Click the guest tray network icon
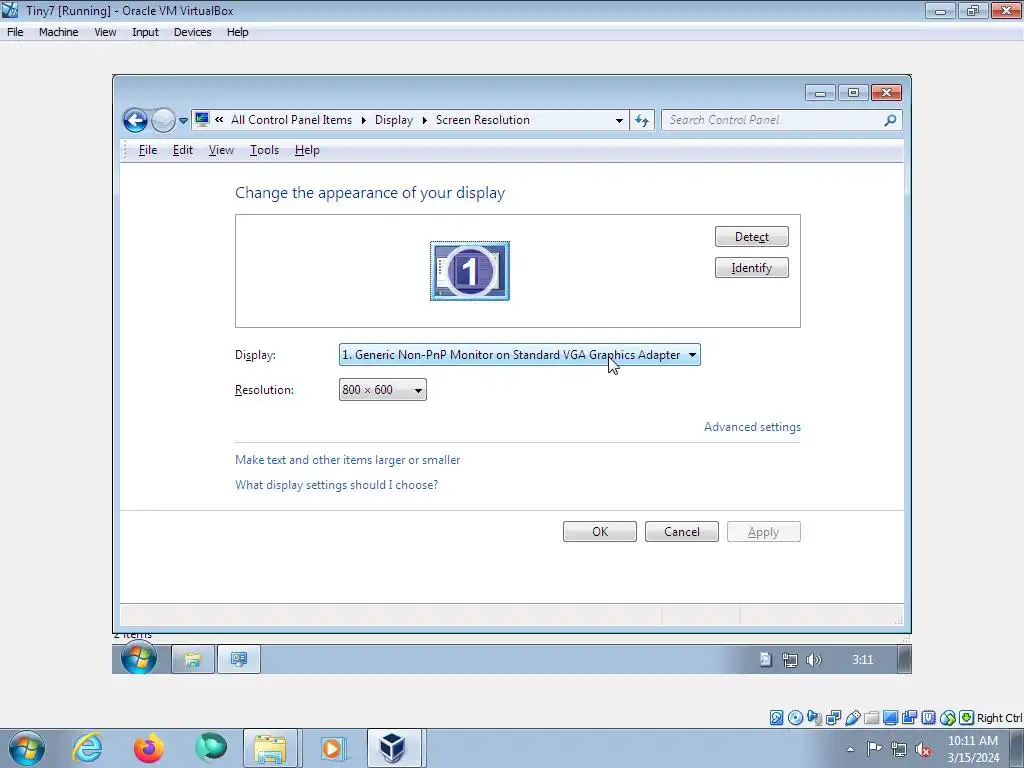Screen dimensions: 1024x768 (790, 660)
